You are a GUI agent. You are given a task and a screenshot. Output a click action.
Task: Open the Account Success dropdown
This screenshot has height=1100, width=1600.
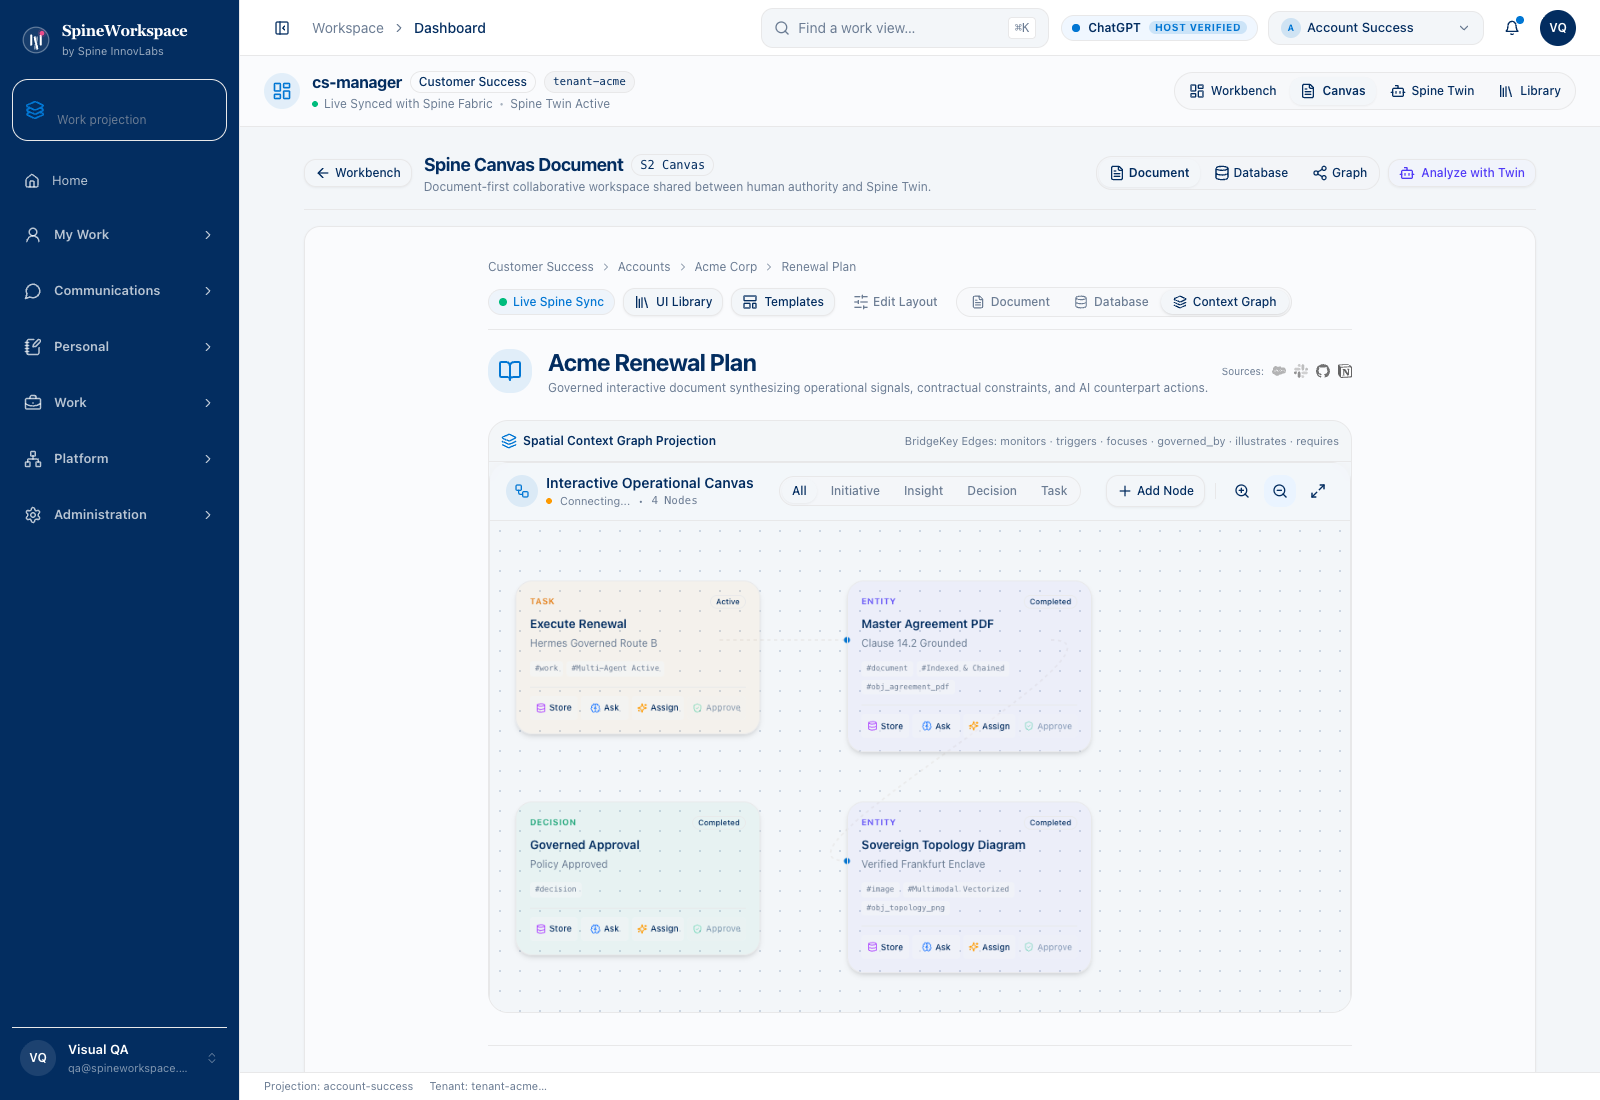coord(1376,28)
